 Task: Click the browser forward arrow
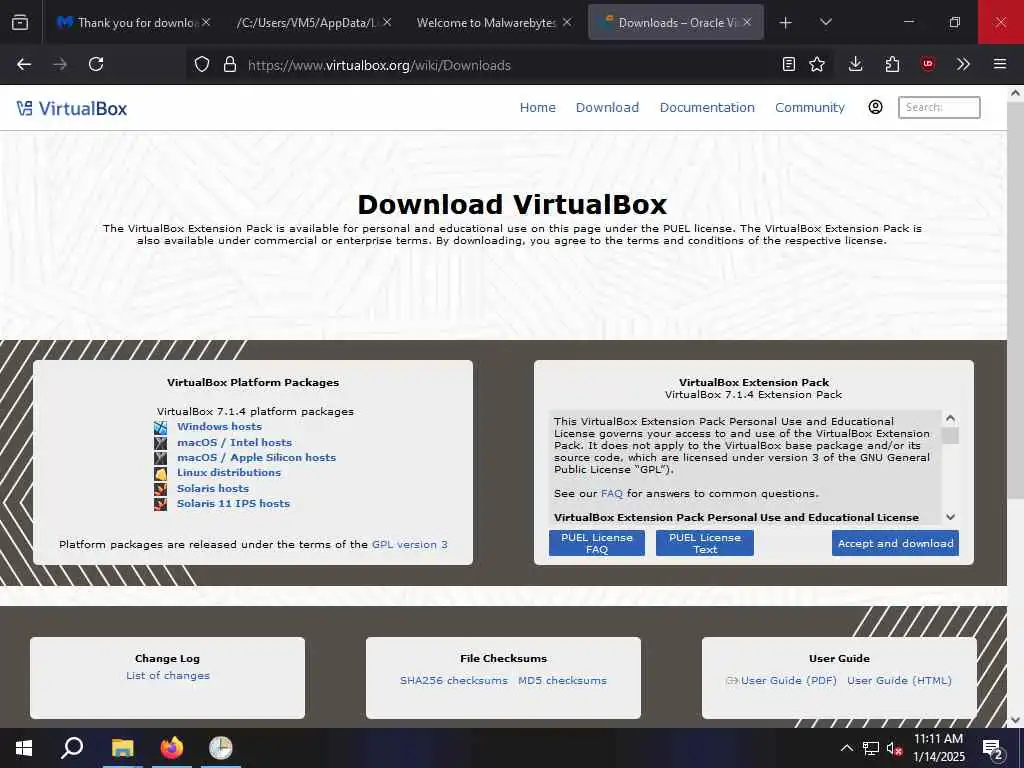tap(60, 64)
